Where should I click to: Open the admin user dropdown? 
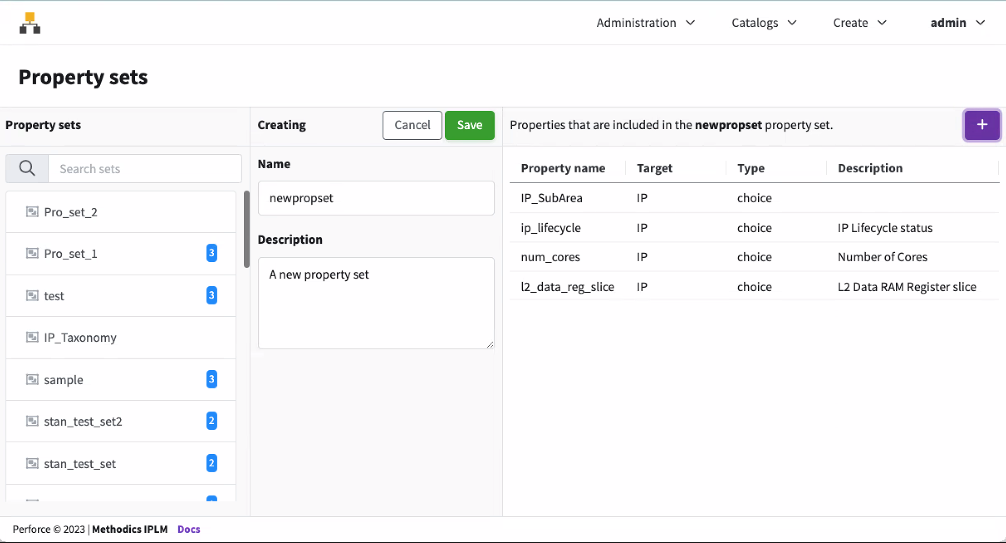pos(957,23)
